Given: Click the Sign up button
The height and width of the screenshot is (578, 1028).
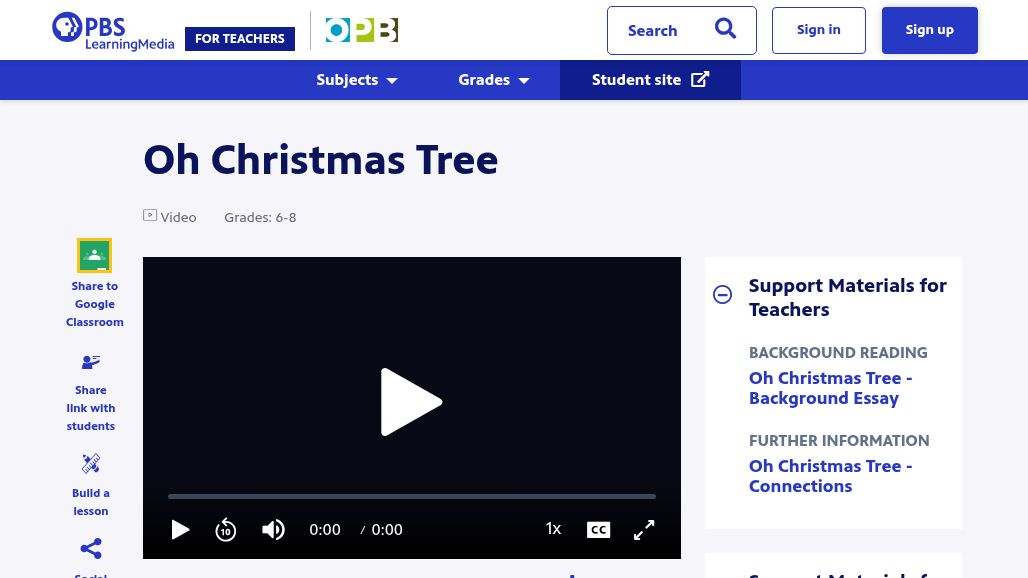Looking at the screenshot, I should [930, 30].
